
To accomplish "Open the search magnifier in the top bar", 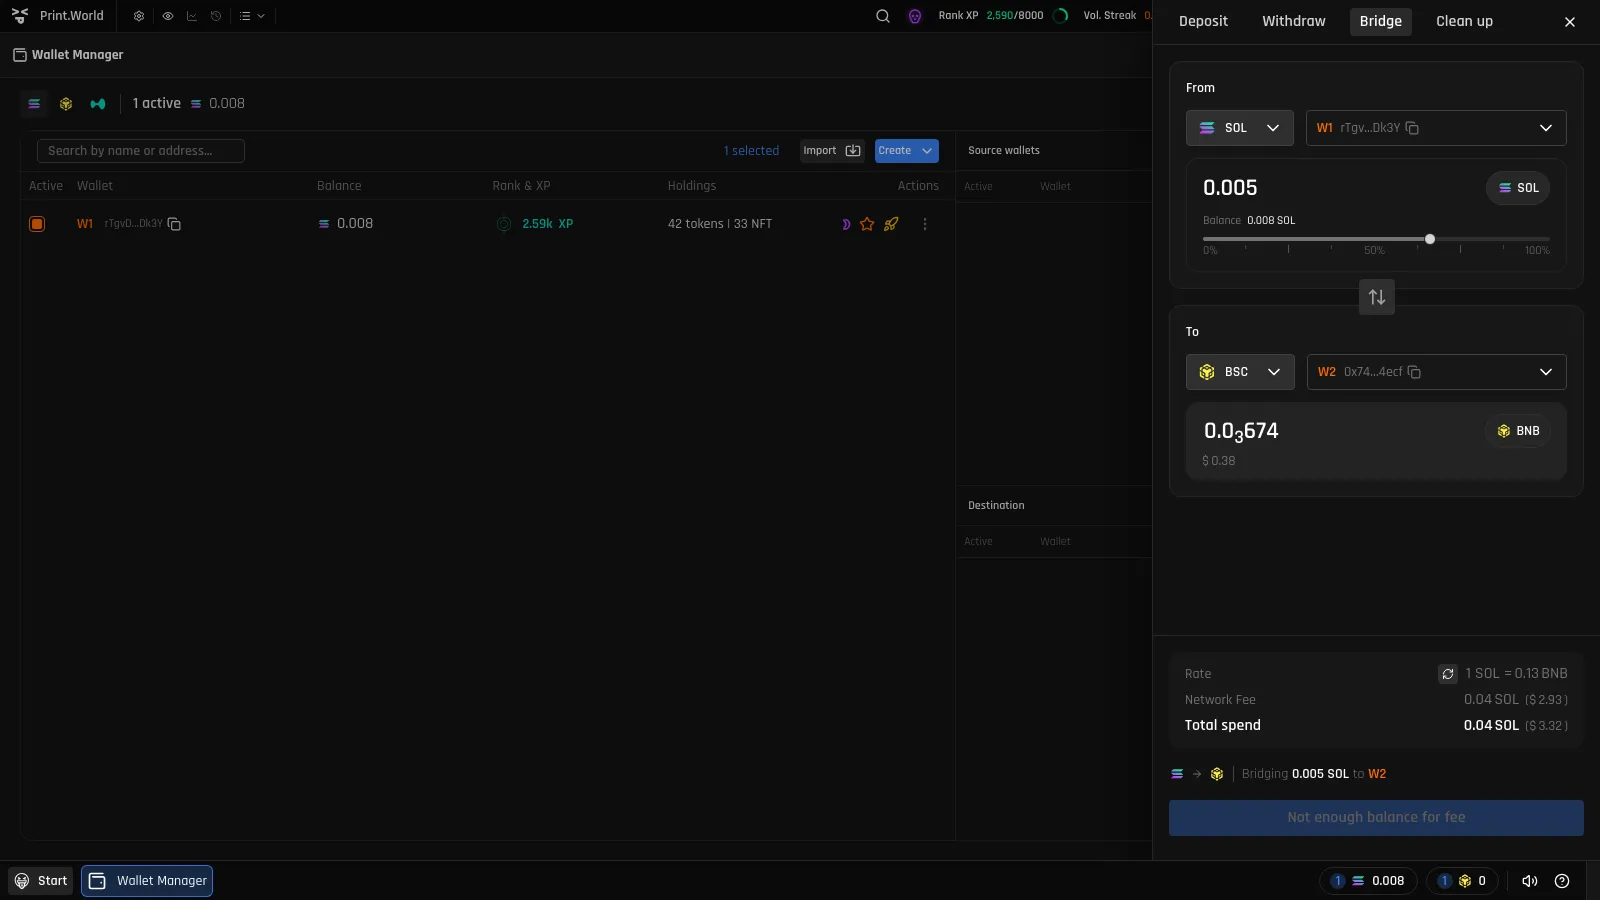I will click(x=883, y=16).
